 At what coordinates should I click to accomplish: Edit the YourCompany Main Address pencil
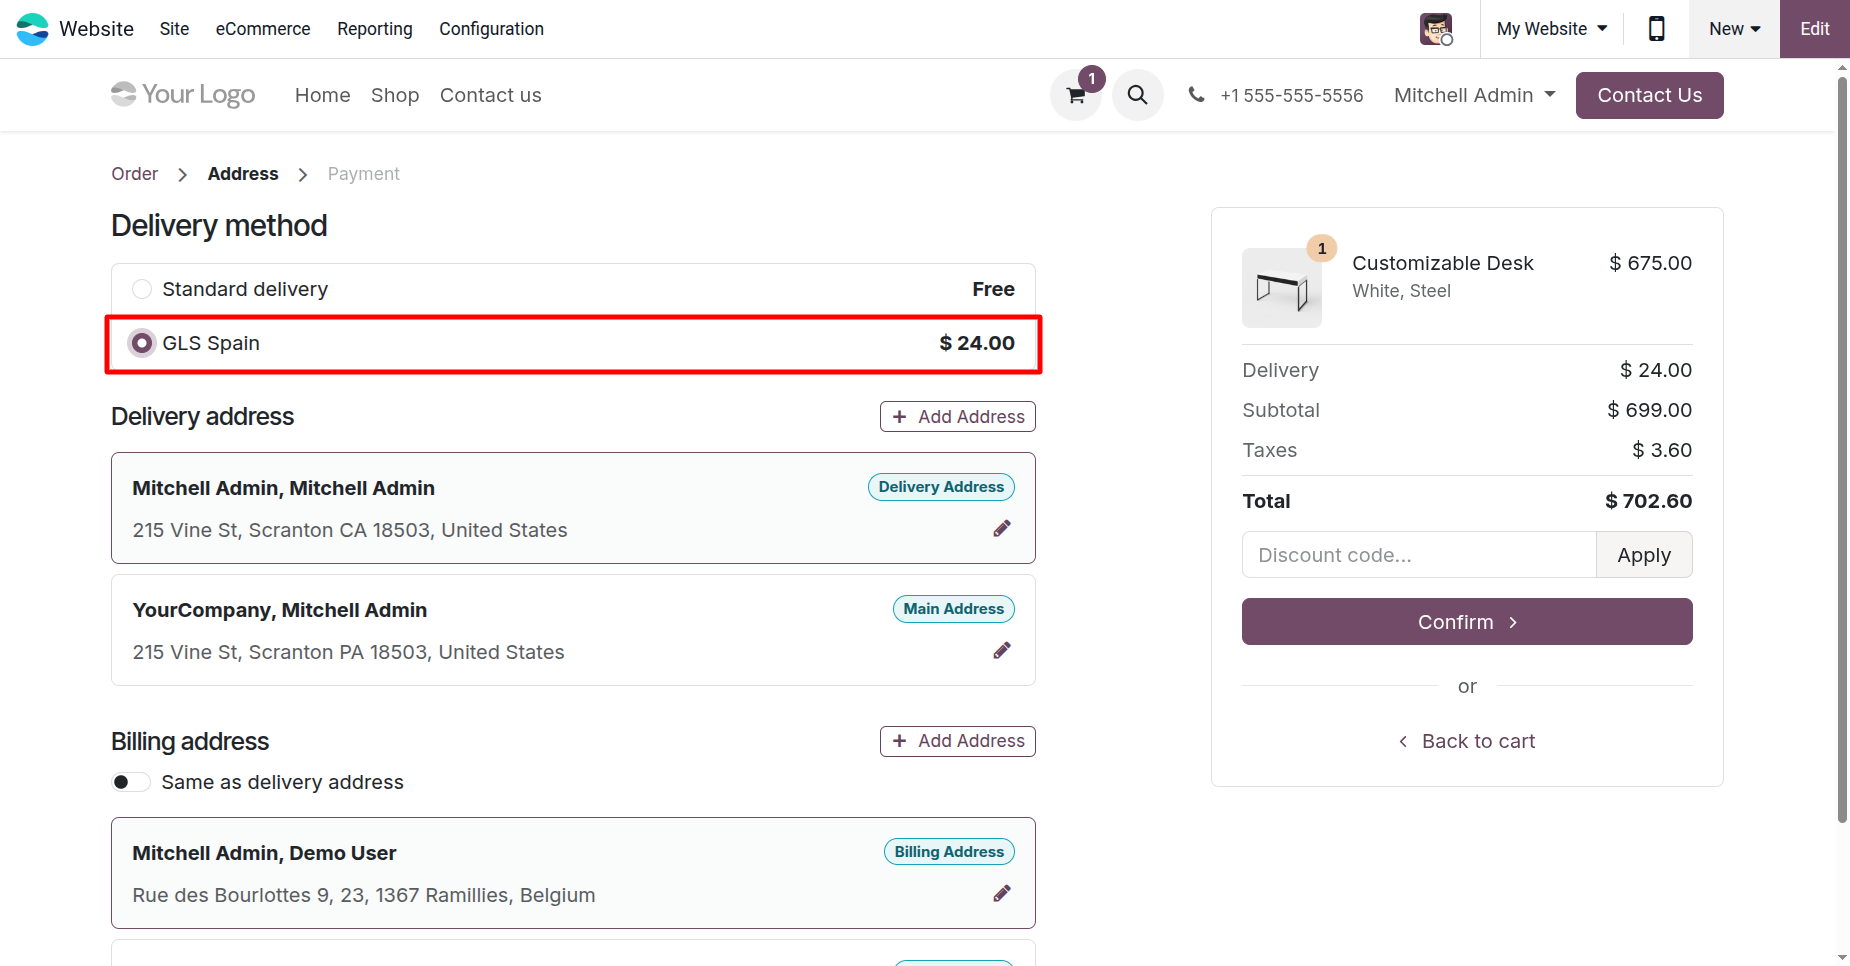point(1002,651)
